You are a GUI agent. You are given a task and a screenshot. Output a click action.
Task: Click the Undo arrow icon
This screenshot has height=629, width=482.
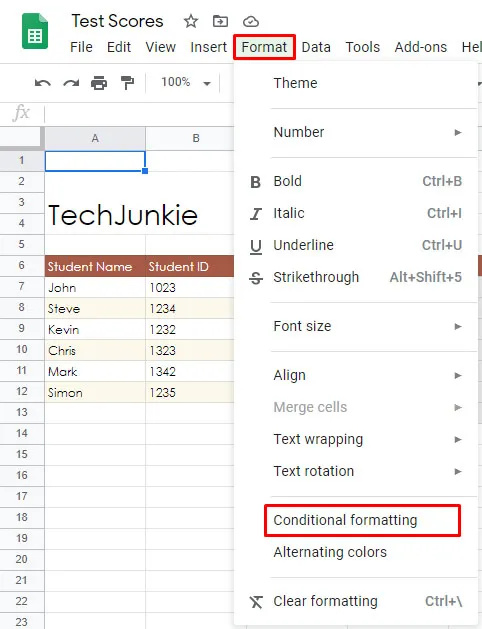[x=43, y=83]
